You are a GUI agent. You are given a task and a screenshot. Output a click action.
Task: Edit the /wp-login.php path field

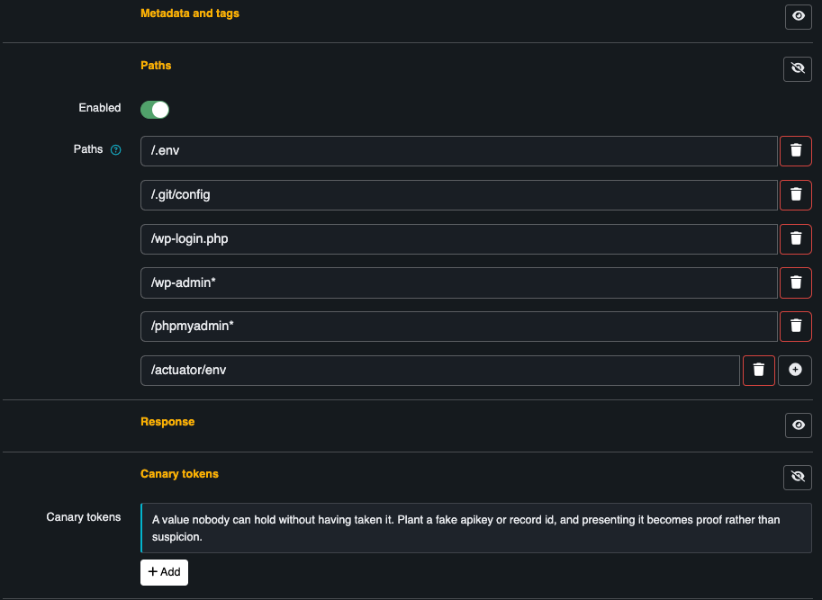[x=459, y=239]
